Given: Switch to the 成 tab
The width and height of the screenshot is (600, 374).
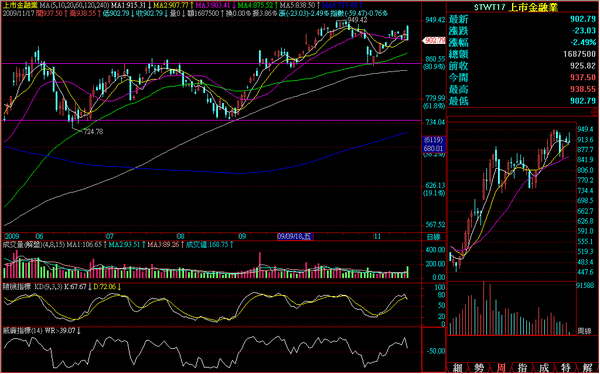Looking at the screenshot, I should (544, 368).
